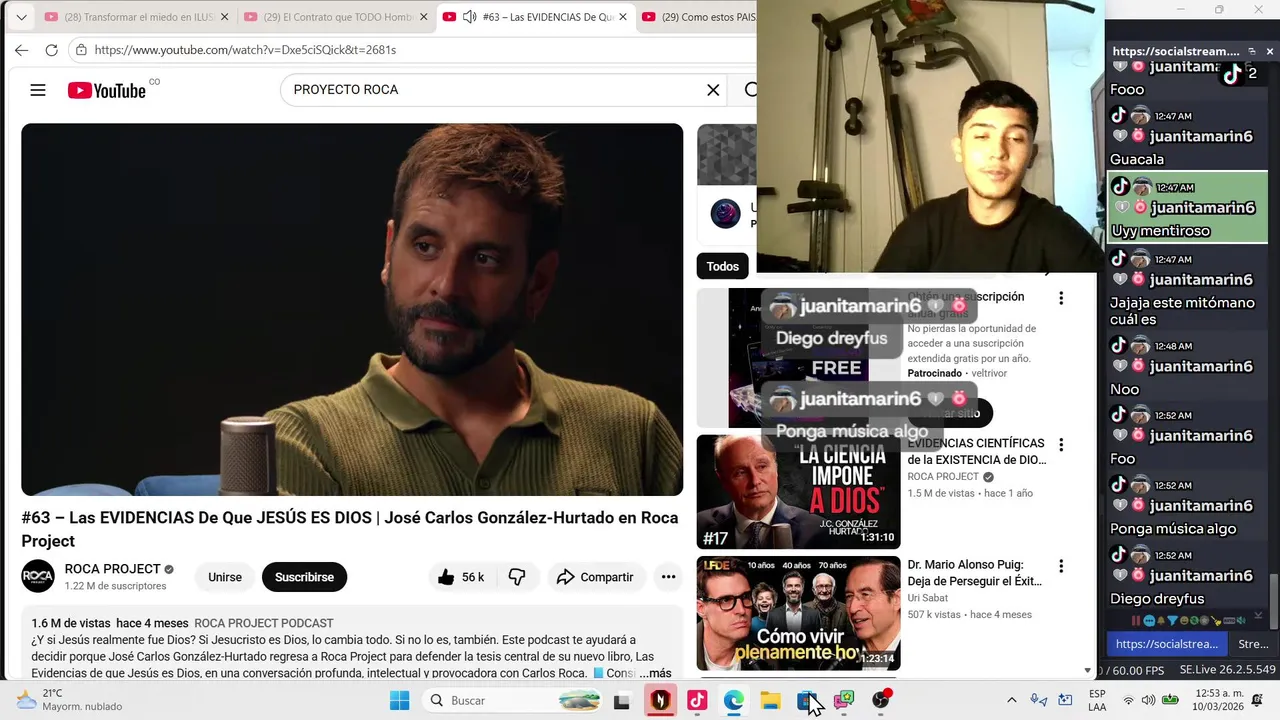The height and width of the screenshot is (720, 1280).
Task: Open Microsoft Edge from the taskbar
Action: point(734,700)
